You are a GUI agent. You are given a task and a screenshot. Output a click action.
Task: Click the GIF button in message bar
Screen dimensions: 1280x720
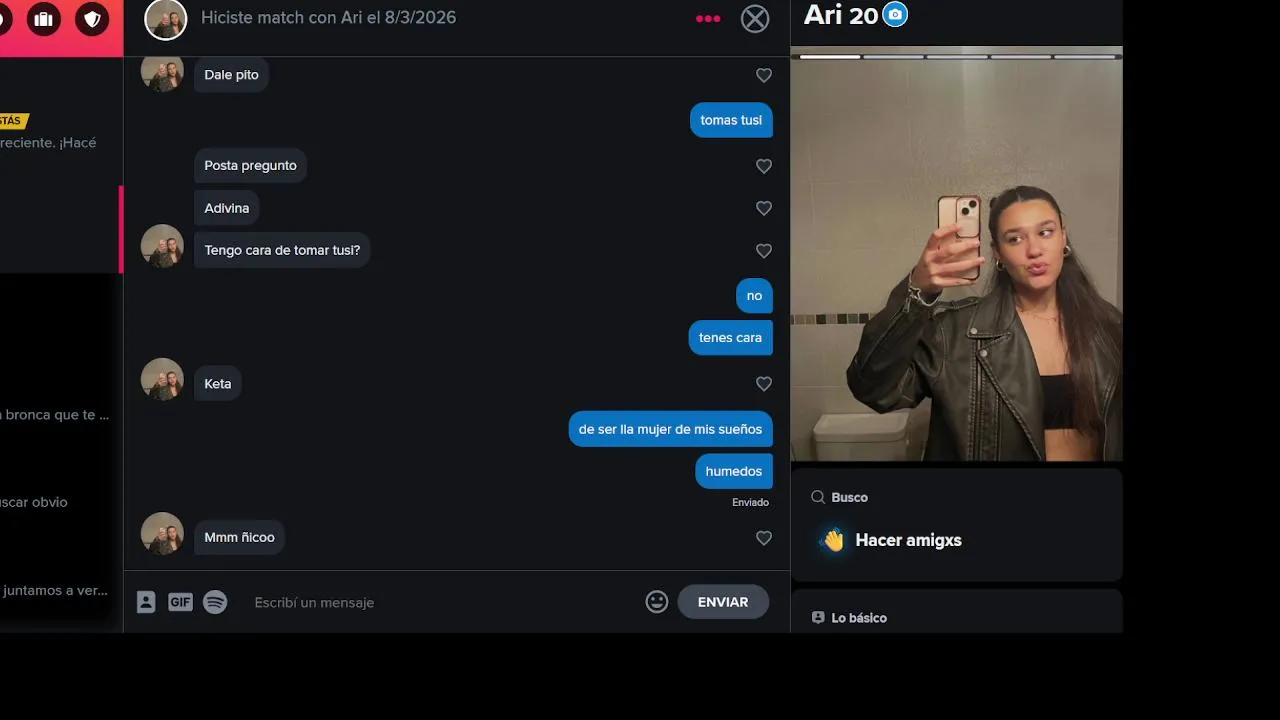(x=180, y=602)
